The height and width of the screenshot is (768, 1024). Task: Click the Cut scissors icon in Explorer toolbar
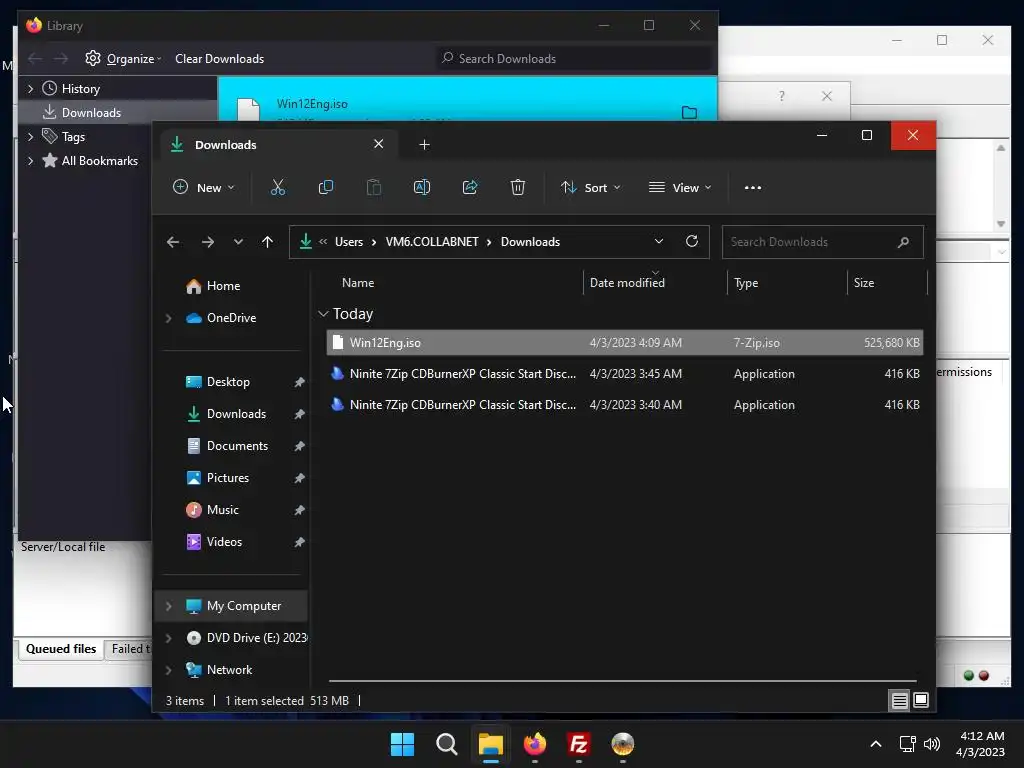point(278,187)
